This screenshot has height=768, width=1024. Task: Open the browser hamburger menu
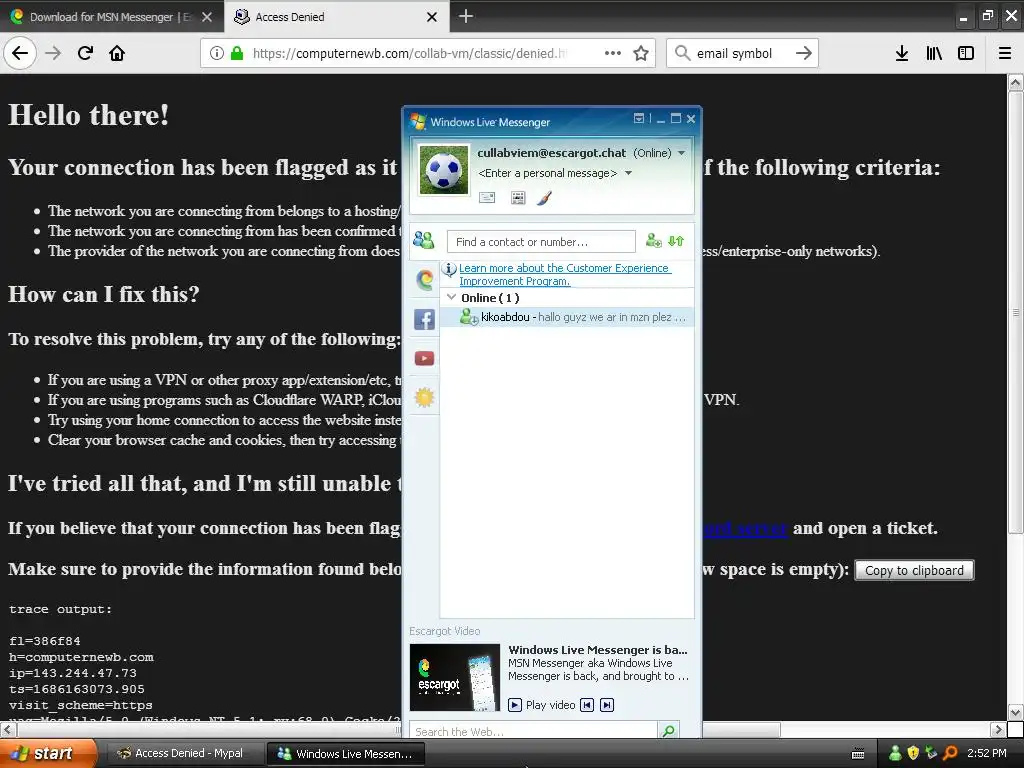click(x=1004, y=53)
